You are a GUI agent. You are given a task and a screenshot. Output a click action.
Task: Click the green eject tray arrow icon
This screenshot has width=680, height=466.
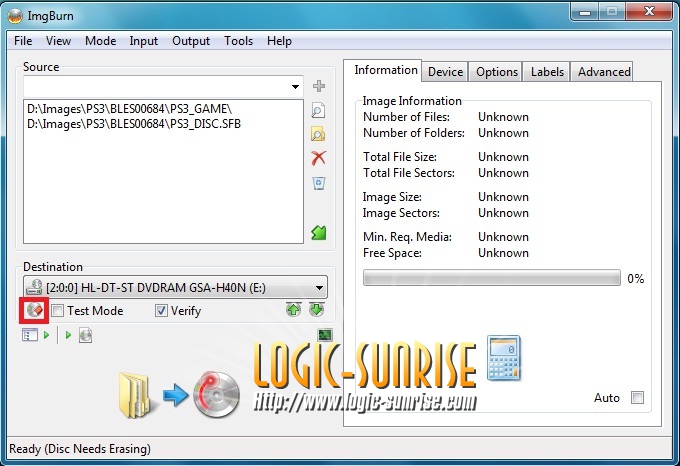click(292, 310)
